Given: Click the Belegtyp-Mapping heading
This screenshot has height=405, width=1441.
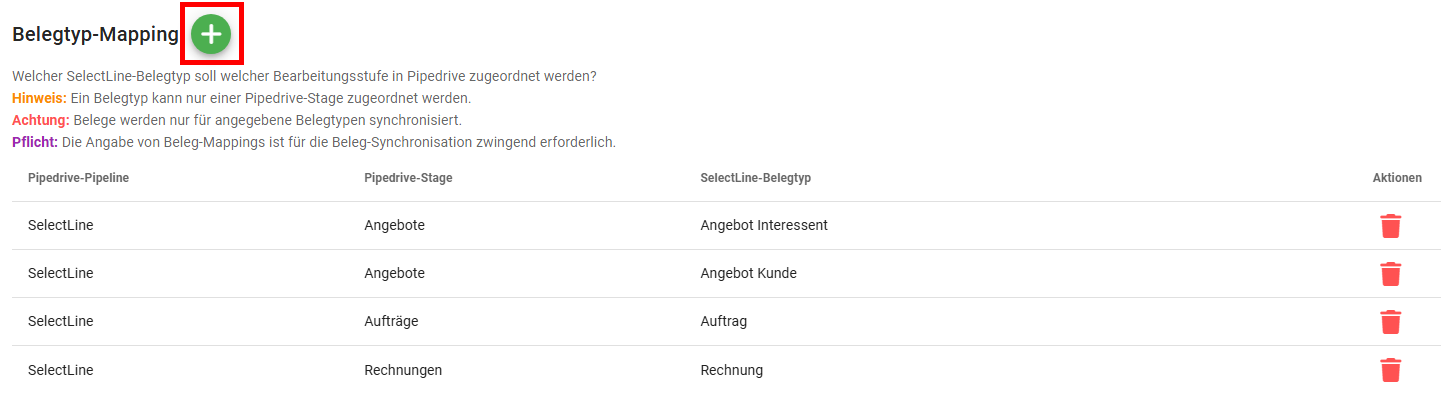Looking at the screenshot, I should [95, 36].
